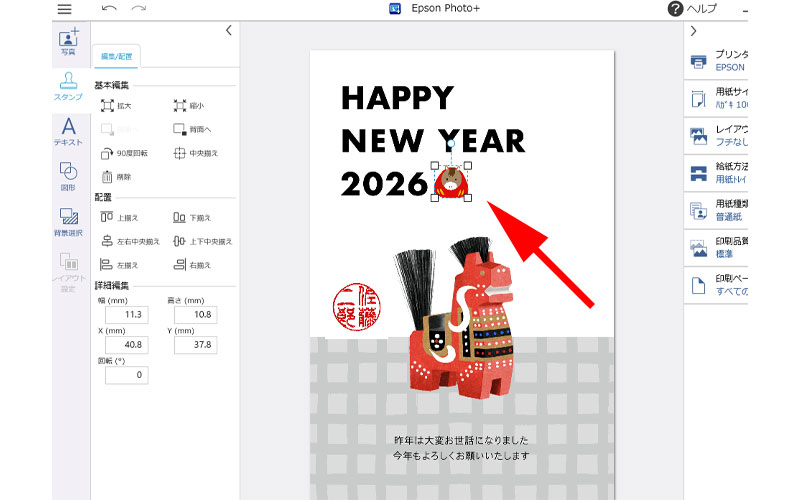Edit the rotation (回転) field
Viewport: 800px width, 500px height.
tap(127, 375)
